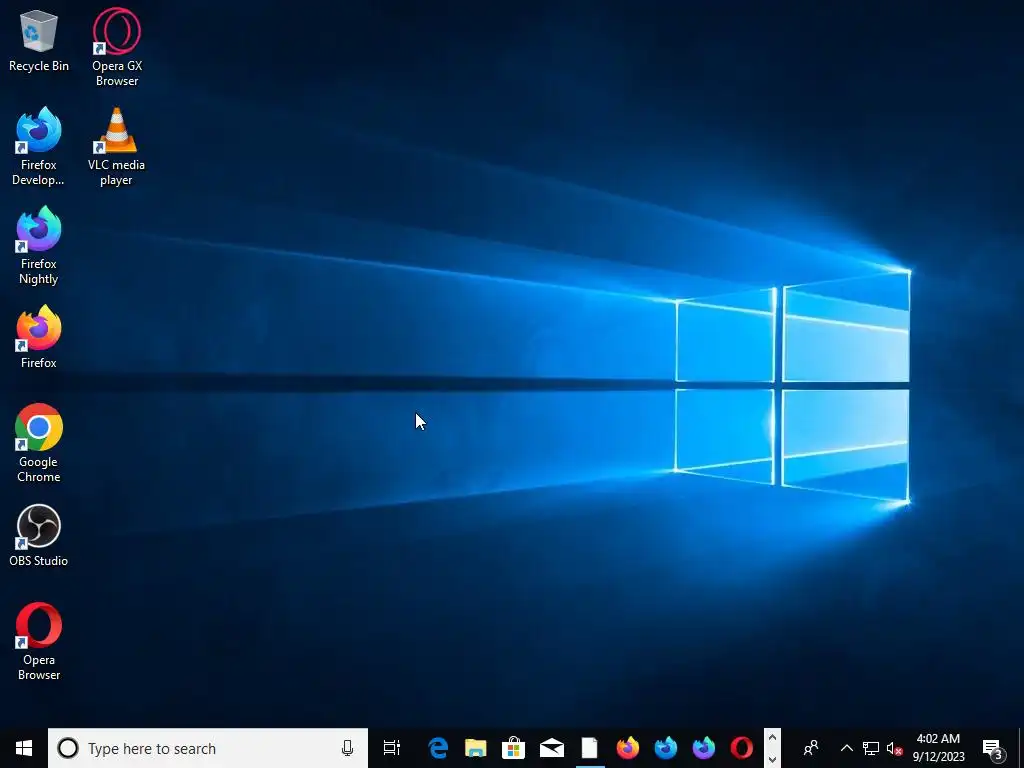Open File Explorer from the taskbar
The image size is (1024, 768).
(x=475, y=748)
